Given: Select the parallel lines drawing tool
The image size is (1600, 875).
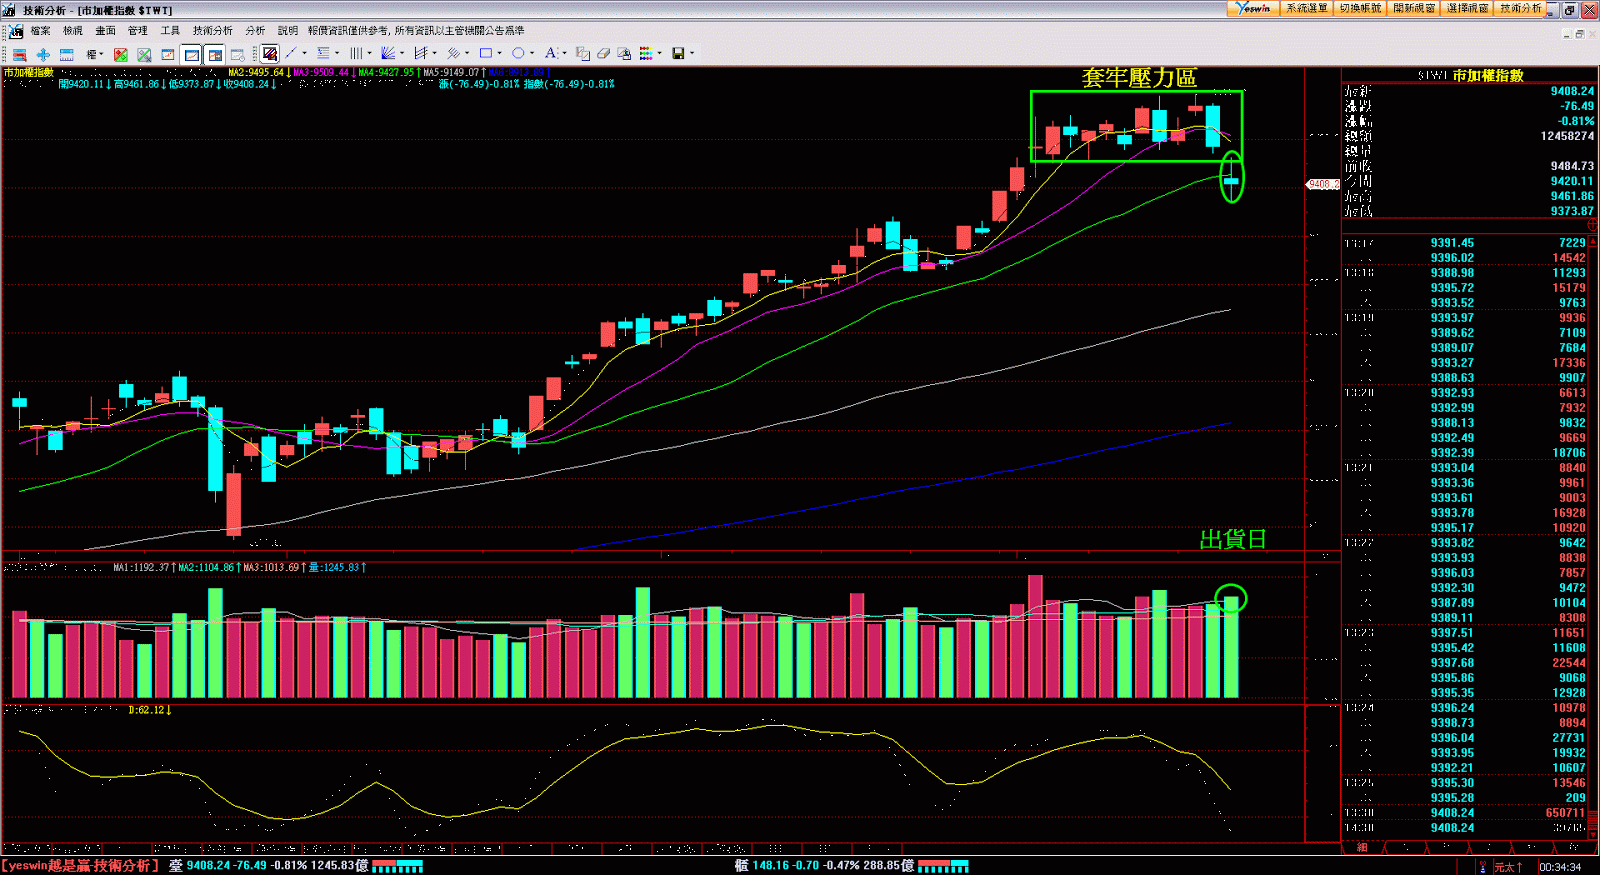Looking at the screenshot, I should (453, 54).
